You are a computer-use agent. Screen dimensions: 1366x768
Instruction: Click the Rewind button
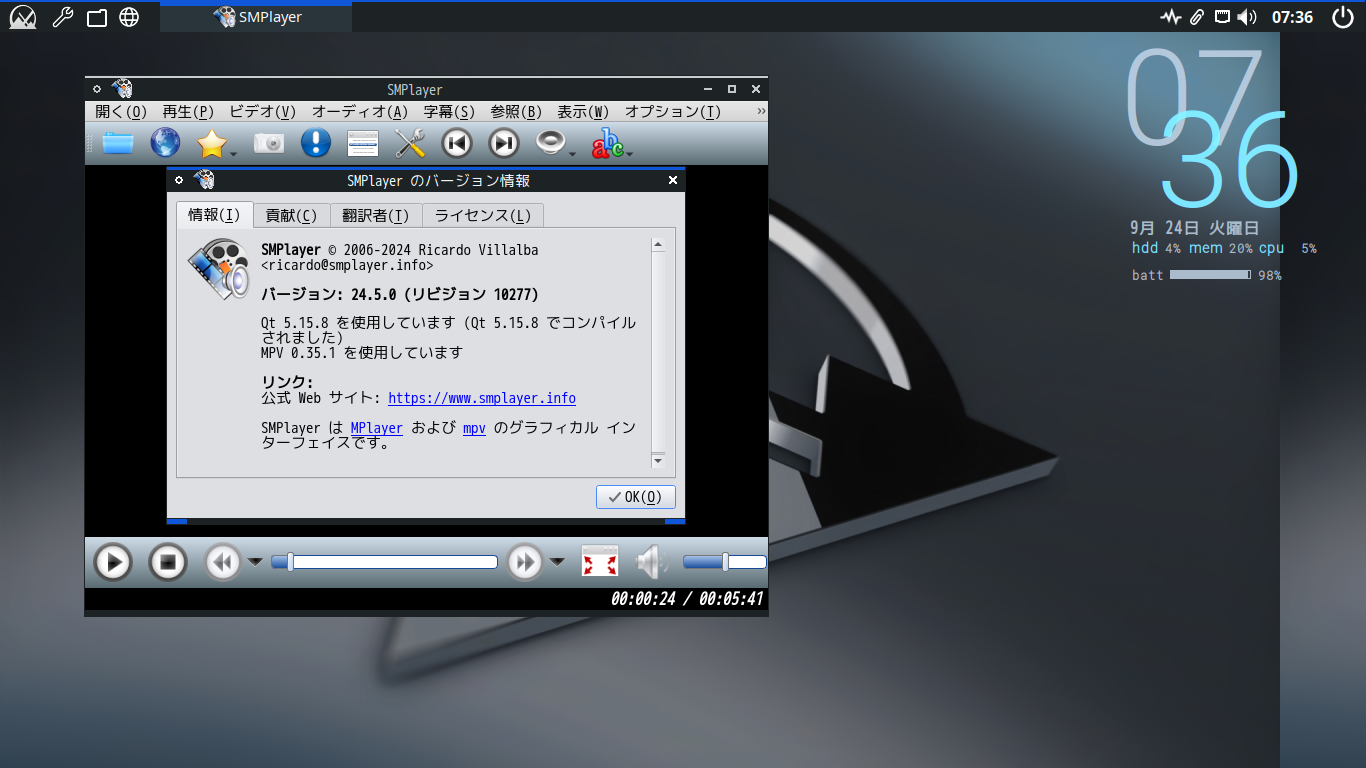click(x=222, y=562)
